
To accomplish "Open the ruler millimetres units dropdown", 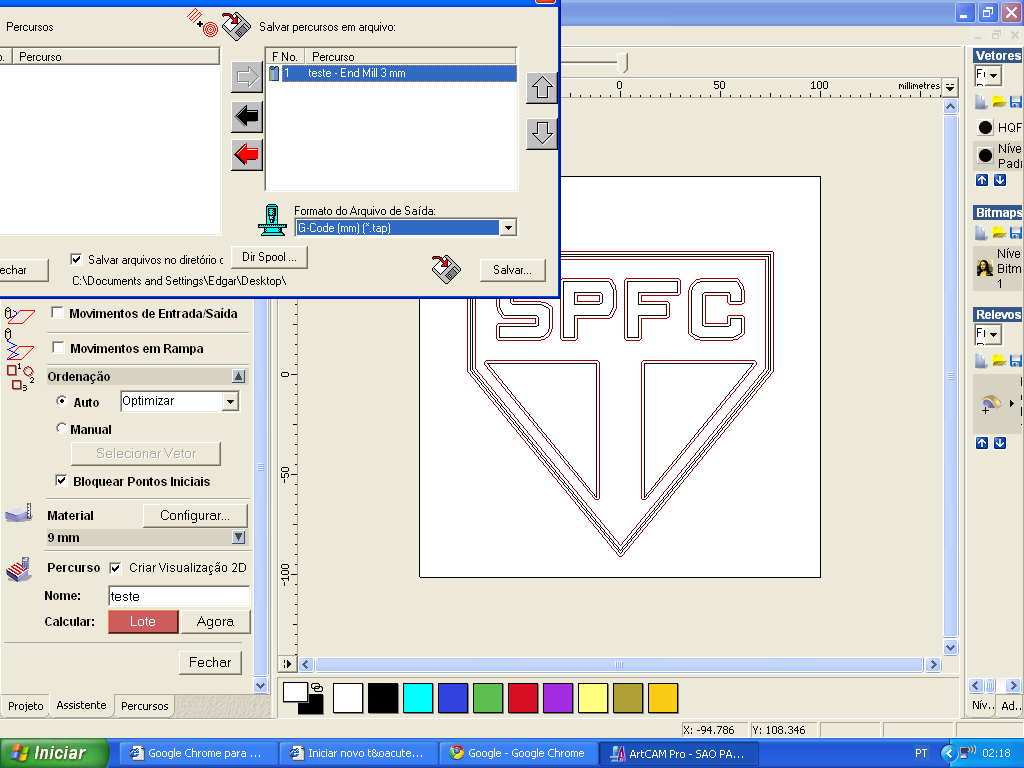I will (x=950, y=86).
